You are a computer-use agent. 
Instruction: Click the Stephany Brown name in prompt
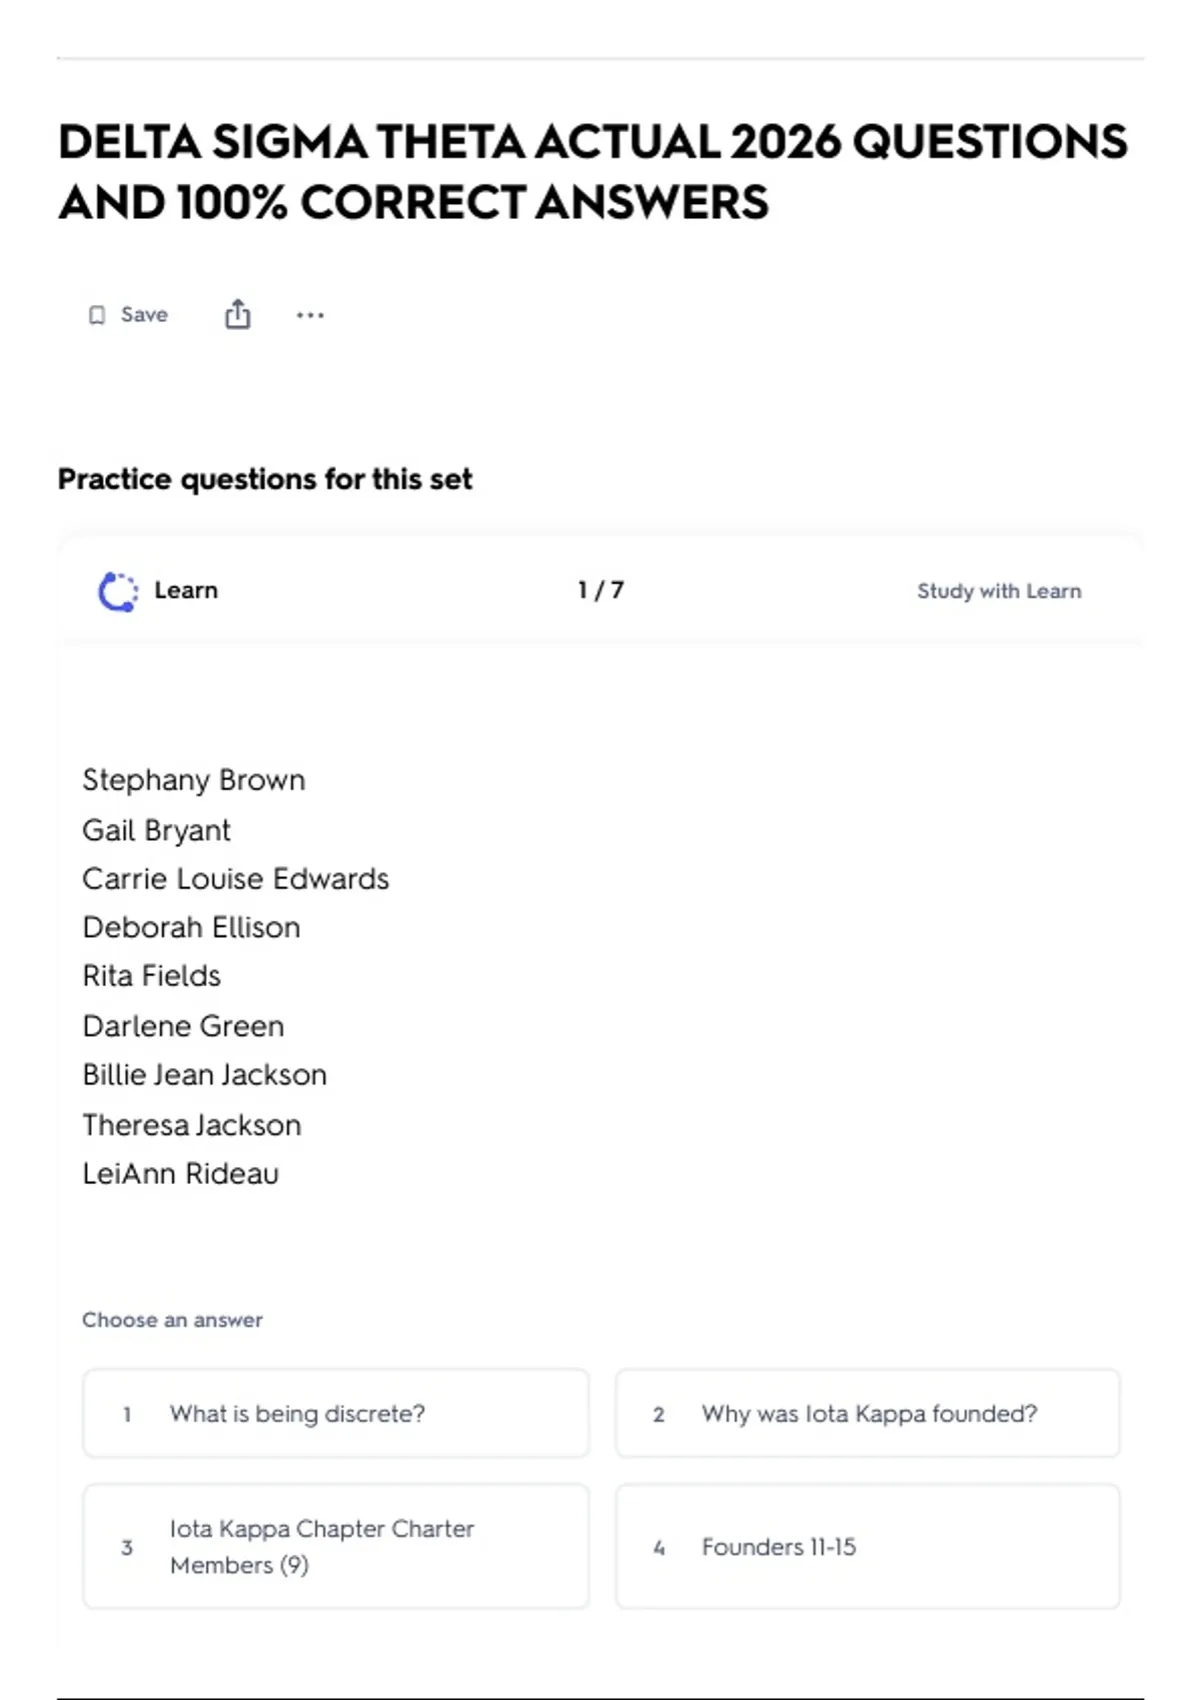(x=194, y=780)
